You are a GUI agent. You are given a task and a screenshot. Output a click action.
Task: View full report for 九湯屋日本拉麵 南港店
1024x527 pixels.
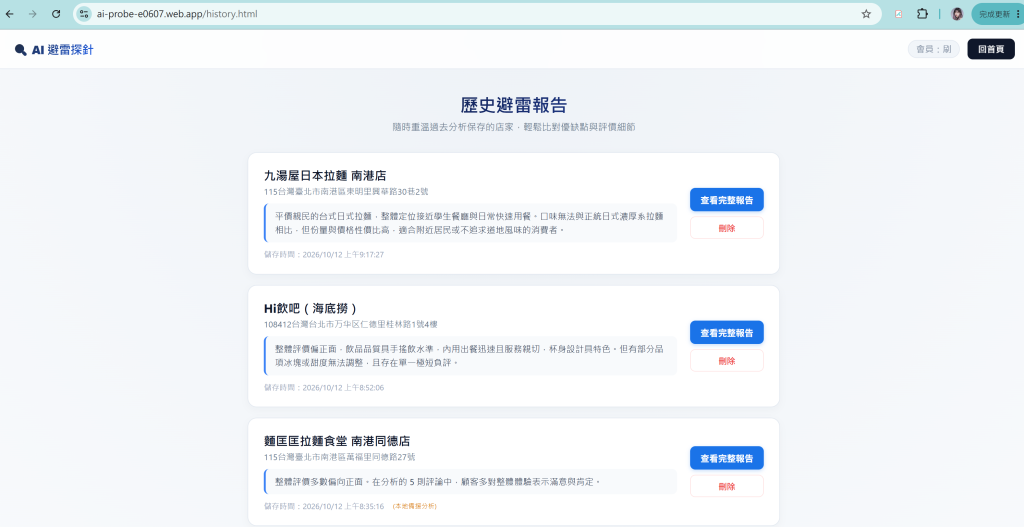[x=726, y=200]
